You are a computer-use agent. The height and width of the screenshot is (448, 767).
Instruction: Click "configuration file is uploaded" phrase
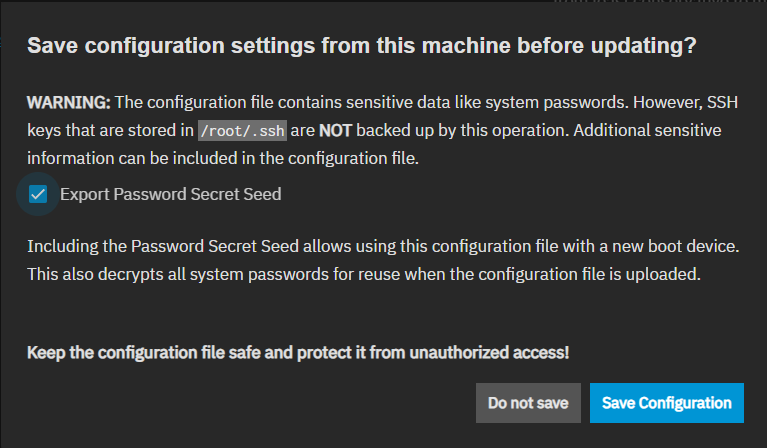610,274
